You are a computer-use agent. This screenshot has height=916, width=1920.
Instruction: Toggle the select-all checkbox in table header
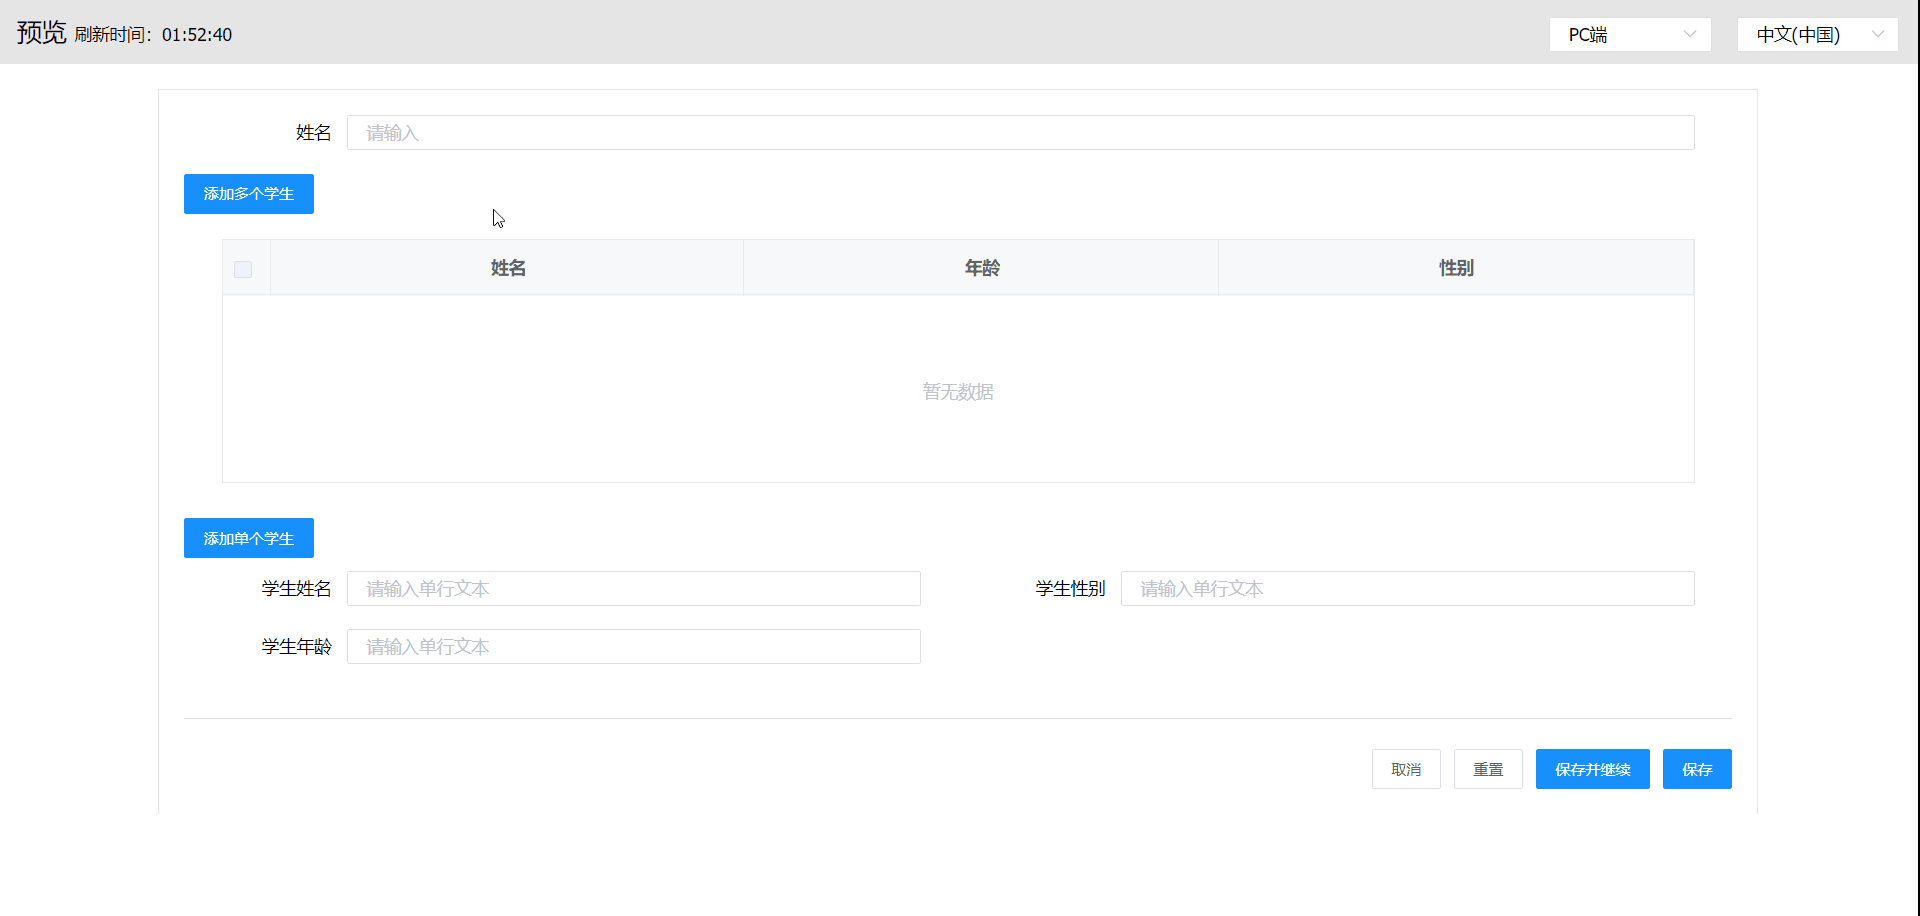pyautogui.click(x=243, y=269)
